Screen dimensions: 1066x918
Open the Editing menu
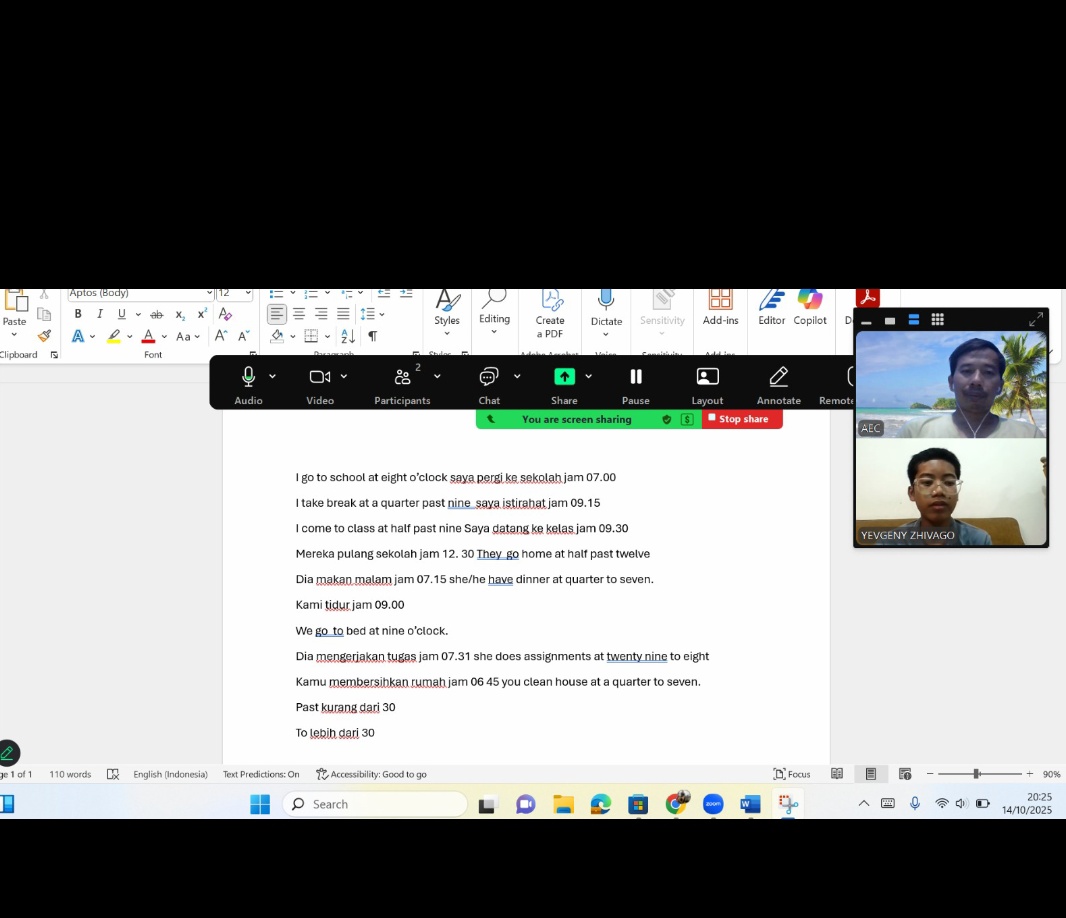494,313
